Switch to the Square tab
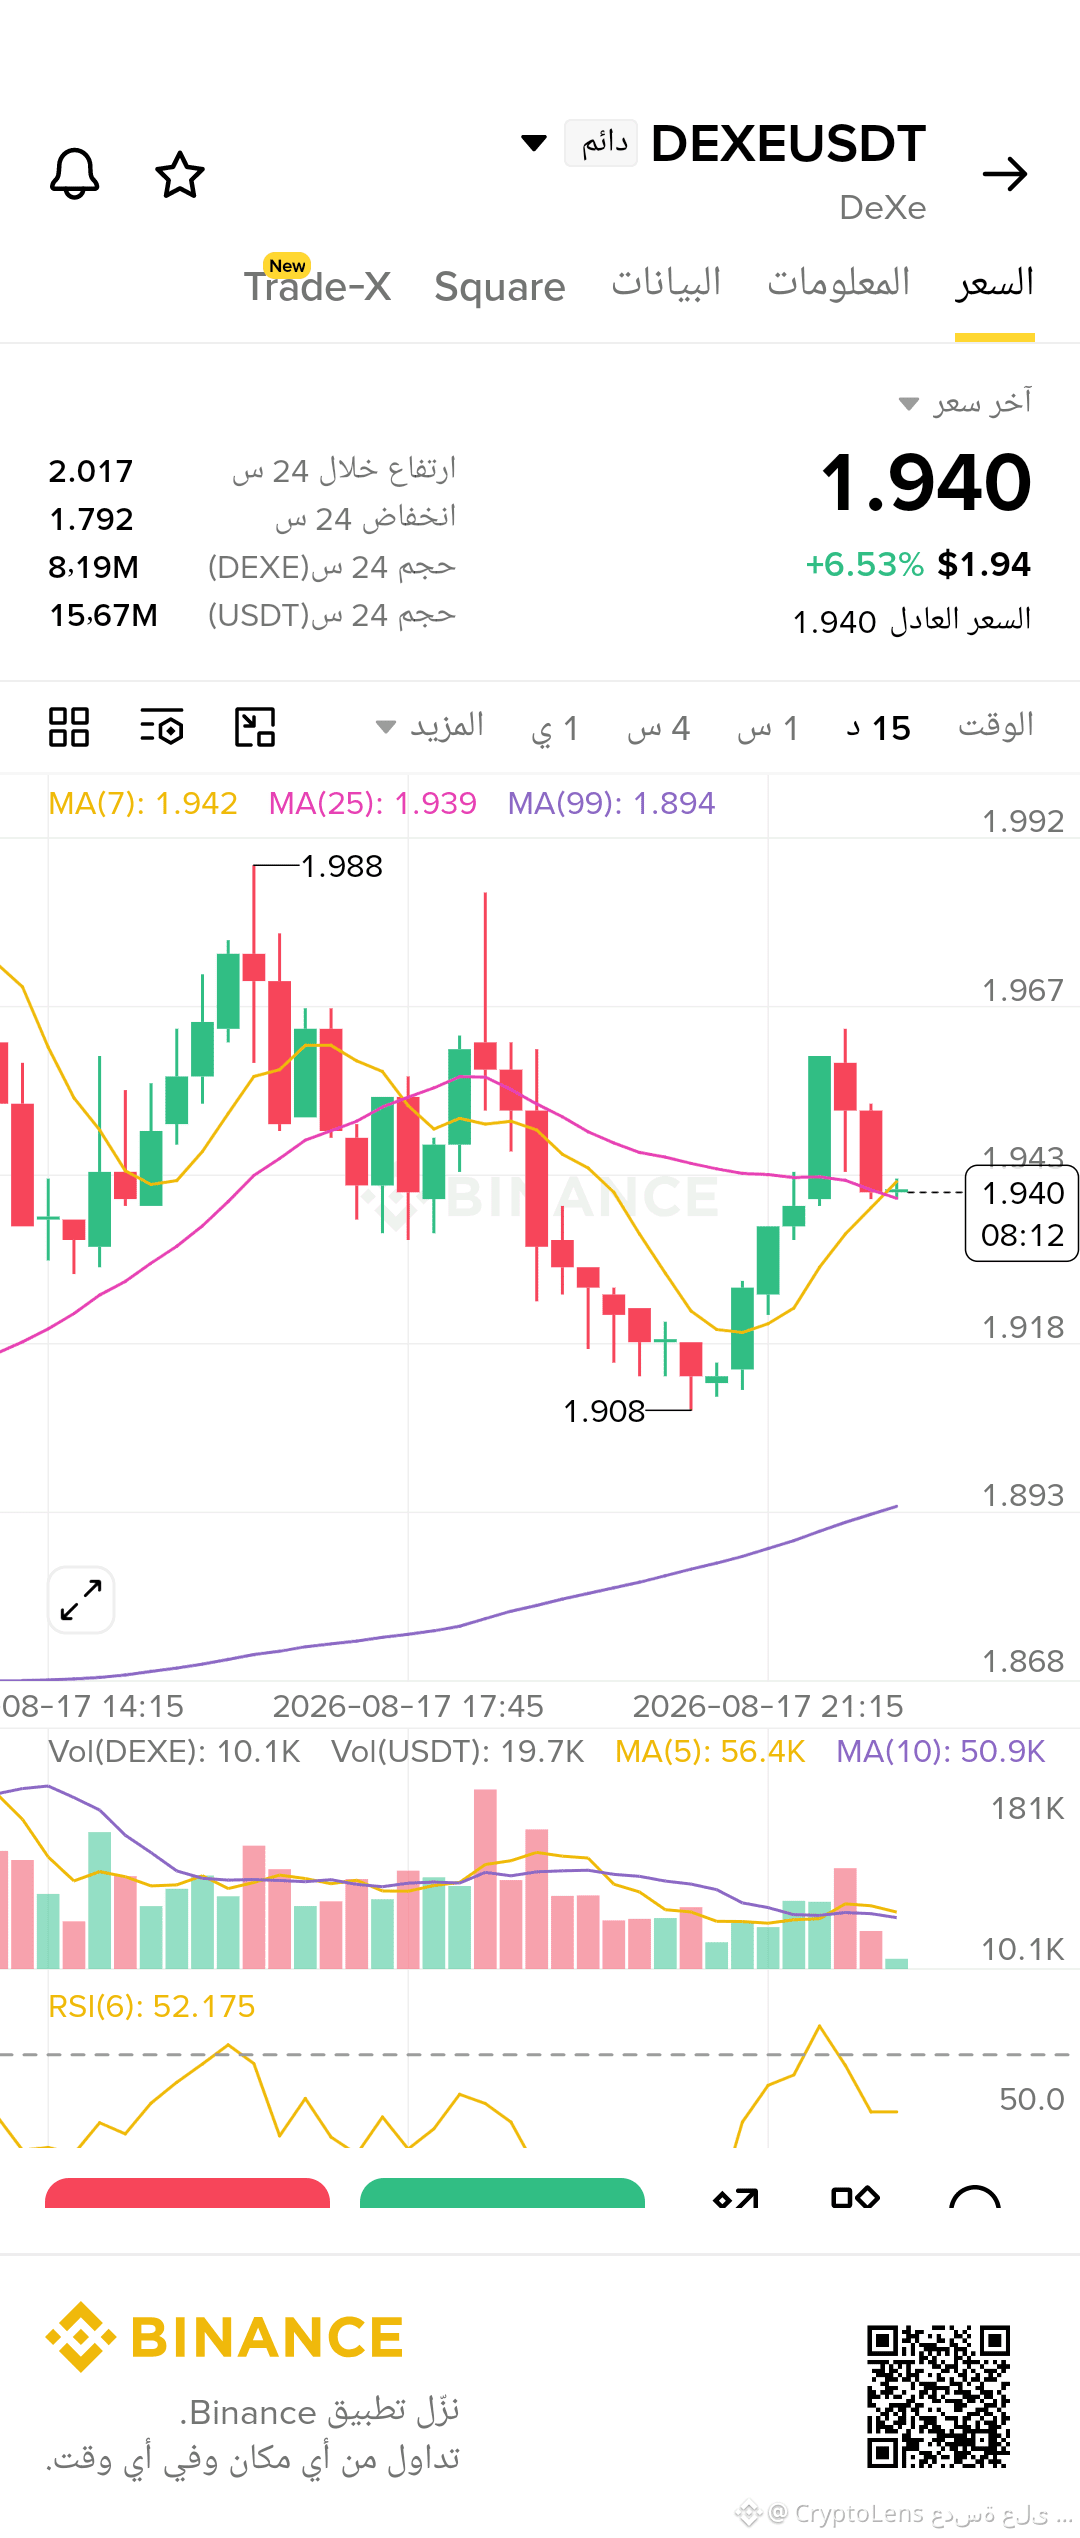The height and width of the screenshot is (2538, 1080). pyautogui.click(x=500, y=287)
